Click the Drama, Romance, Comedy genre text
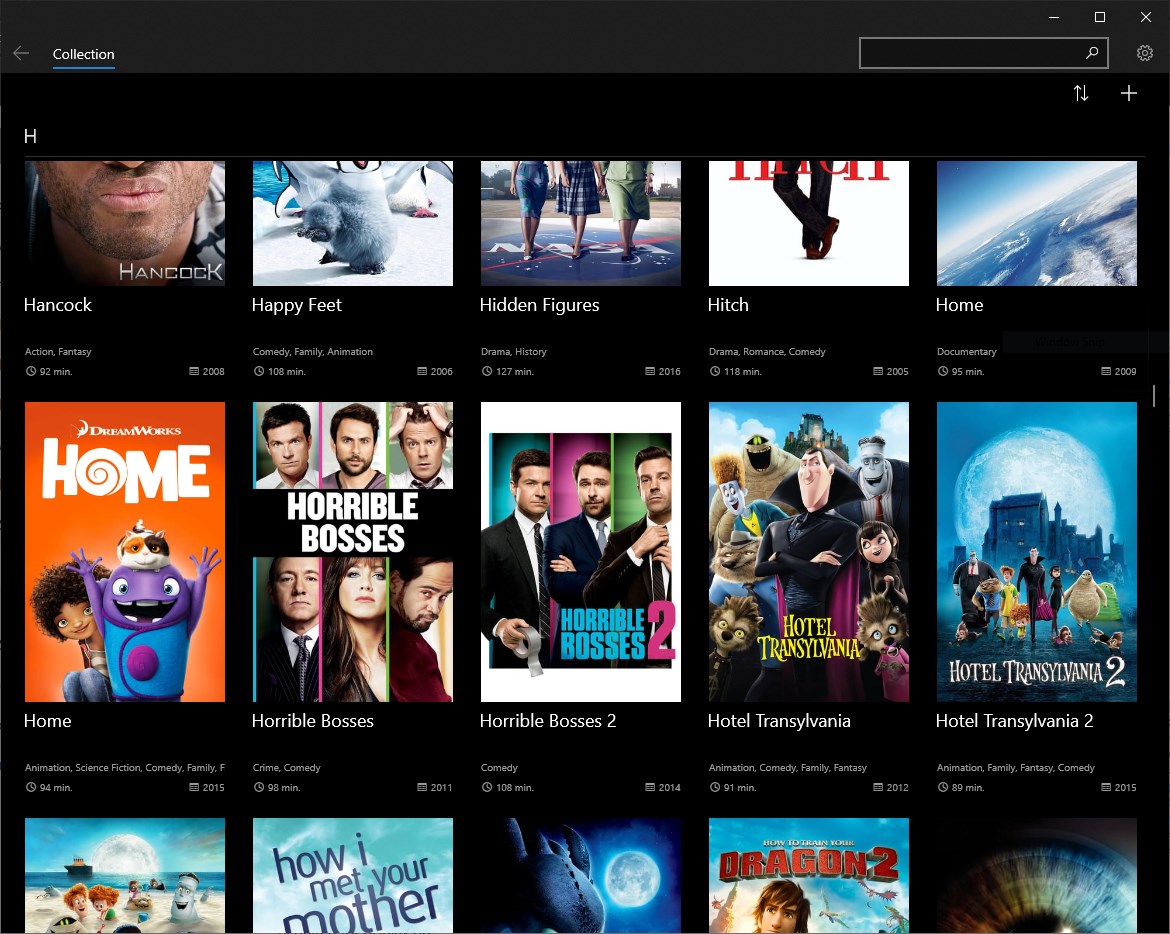This screenshot has width=1170, height=934. click(767, 351)
